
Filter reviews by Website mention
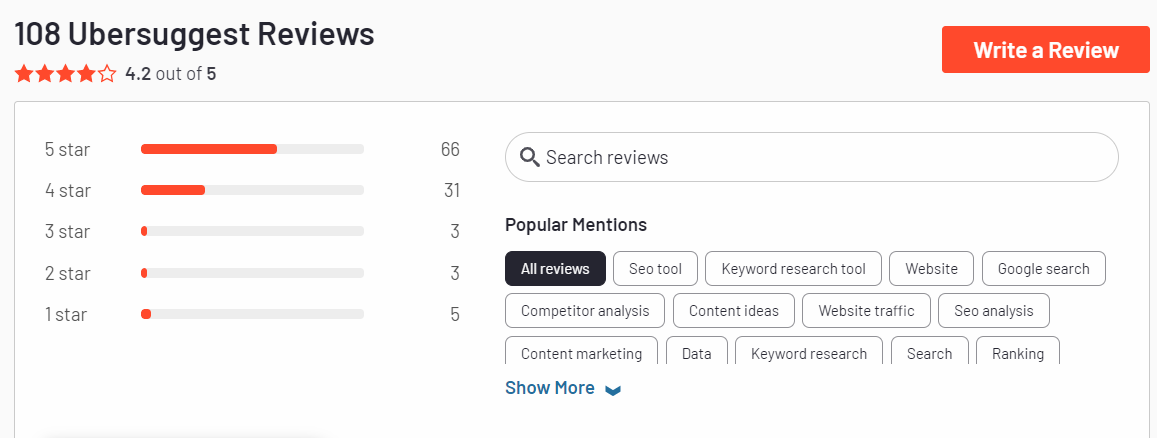[x=931, y=268]
